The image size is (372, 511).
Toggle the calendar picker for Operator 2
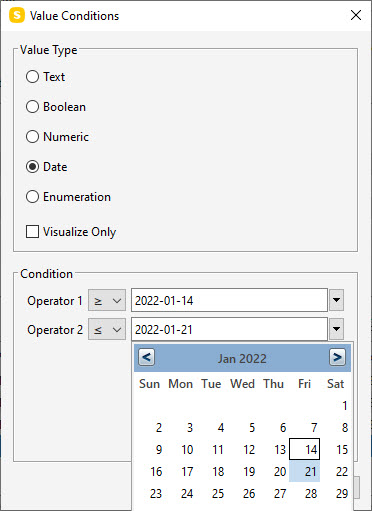pyautogui.click(x=337, y=329)
